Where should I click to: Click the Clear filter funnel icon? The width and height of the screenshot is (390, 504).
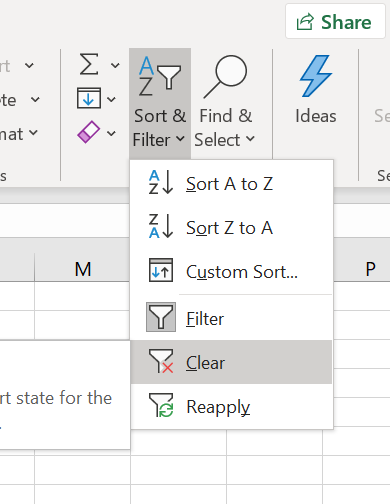point(161,361)
